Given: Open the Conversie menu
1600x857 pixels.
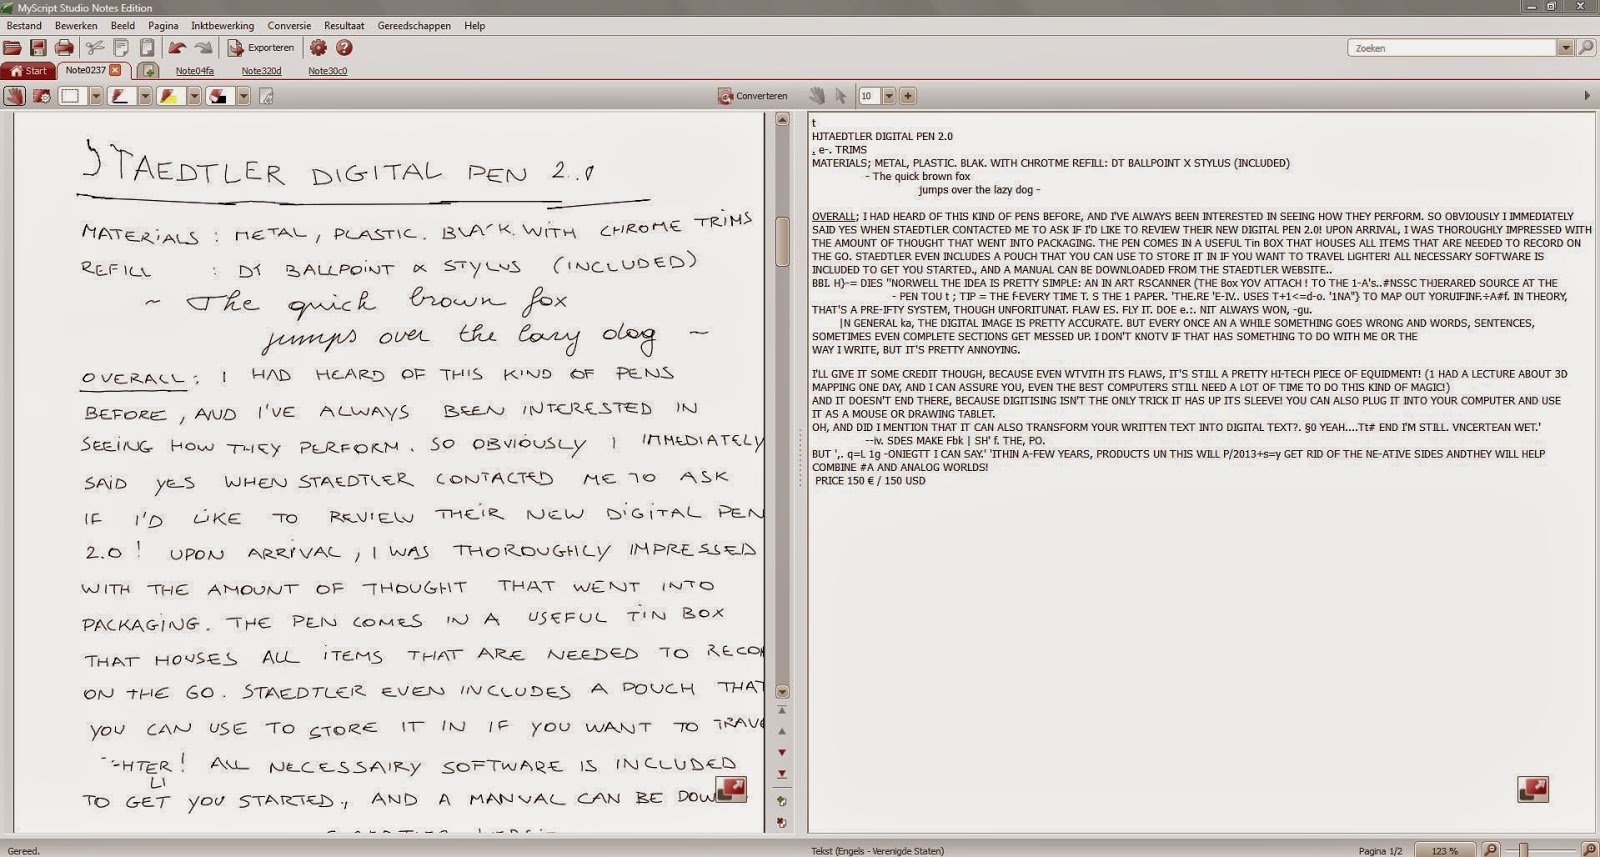Looking at the screenshot, I should point(289,26).
